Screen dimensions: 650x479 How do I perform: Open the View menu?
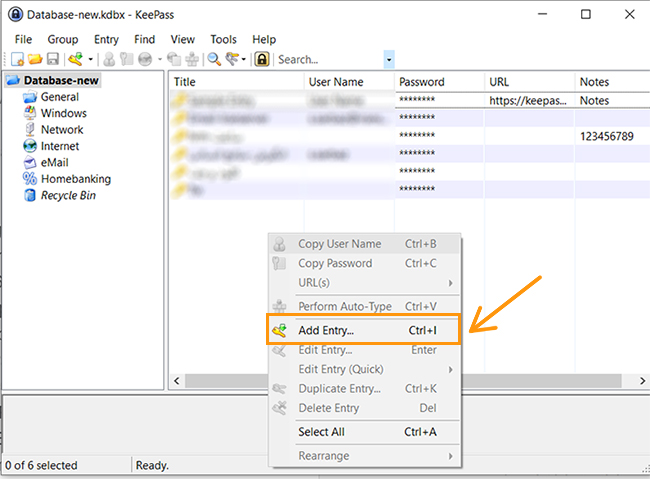point(182,39)
